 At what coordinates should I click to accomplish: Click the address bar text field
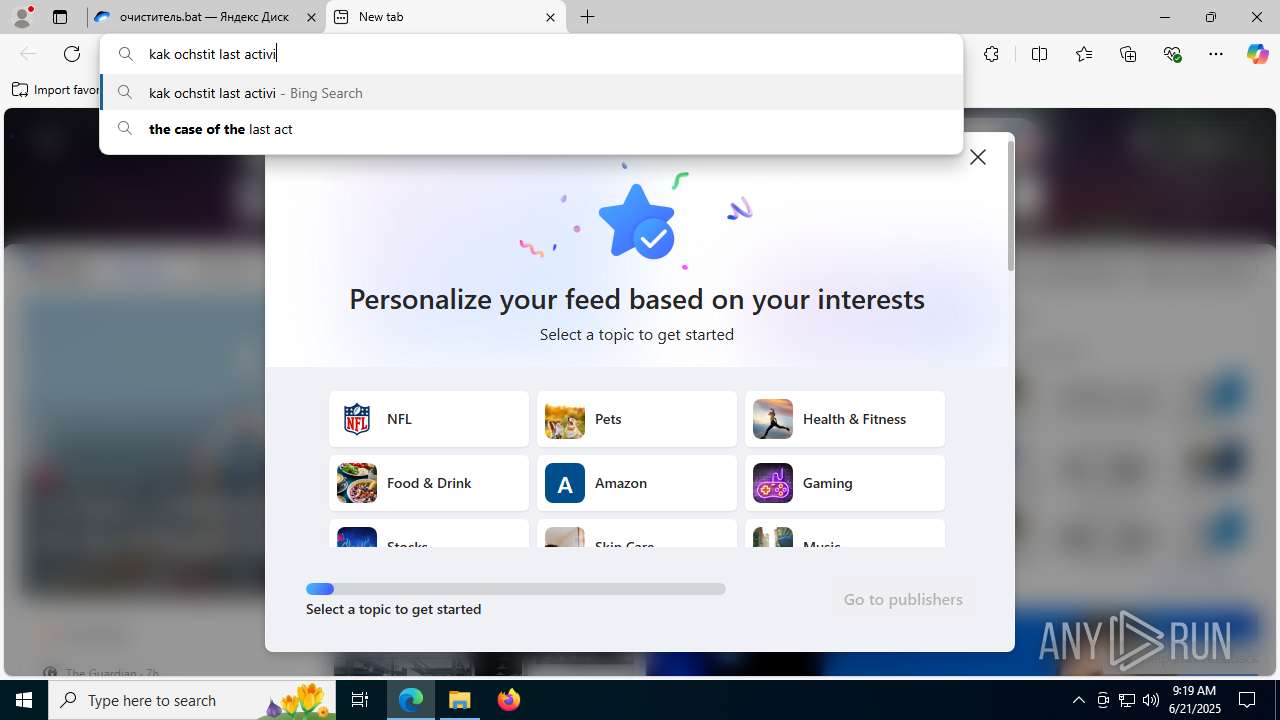click(531, 54)
